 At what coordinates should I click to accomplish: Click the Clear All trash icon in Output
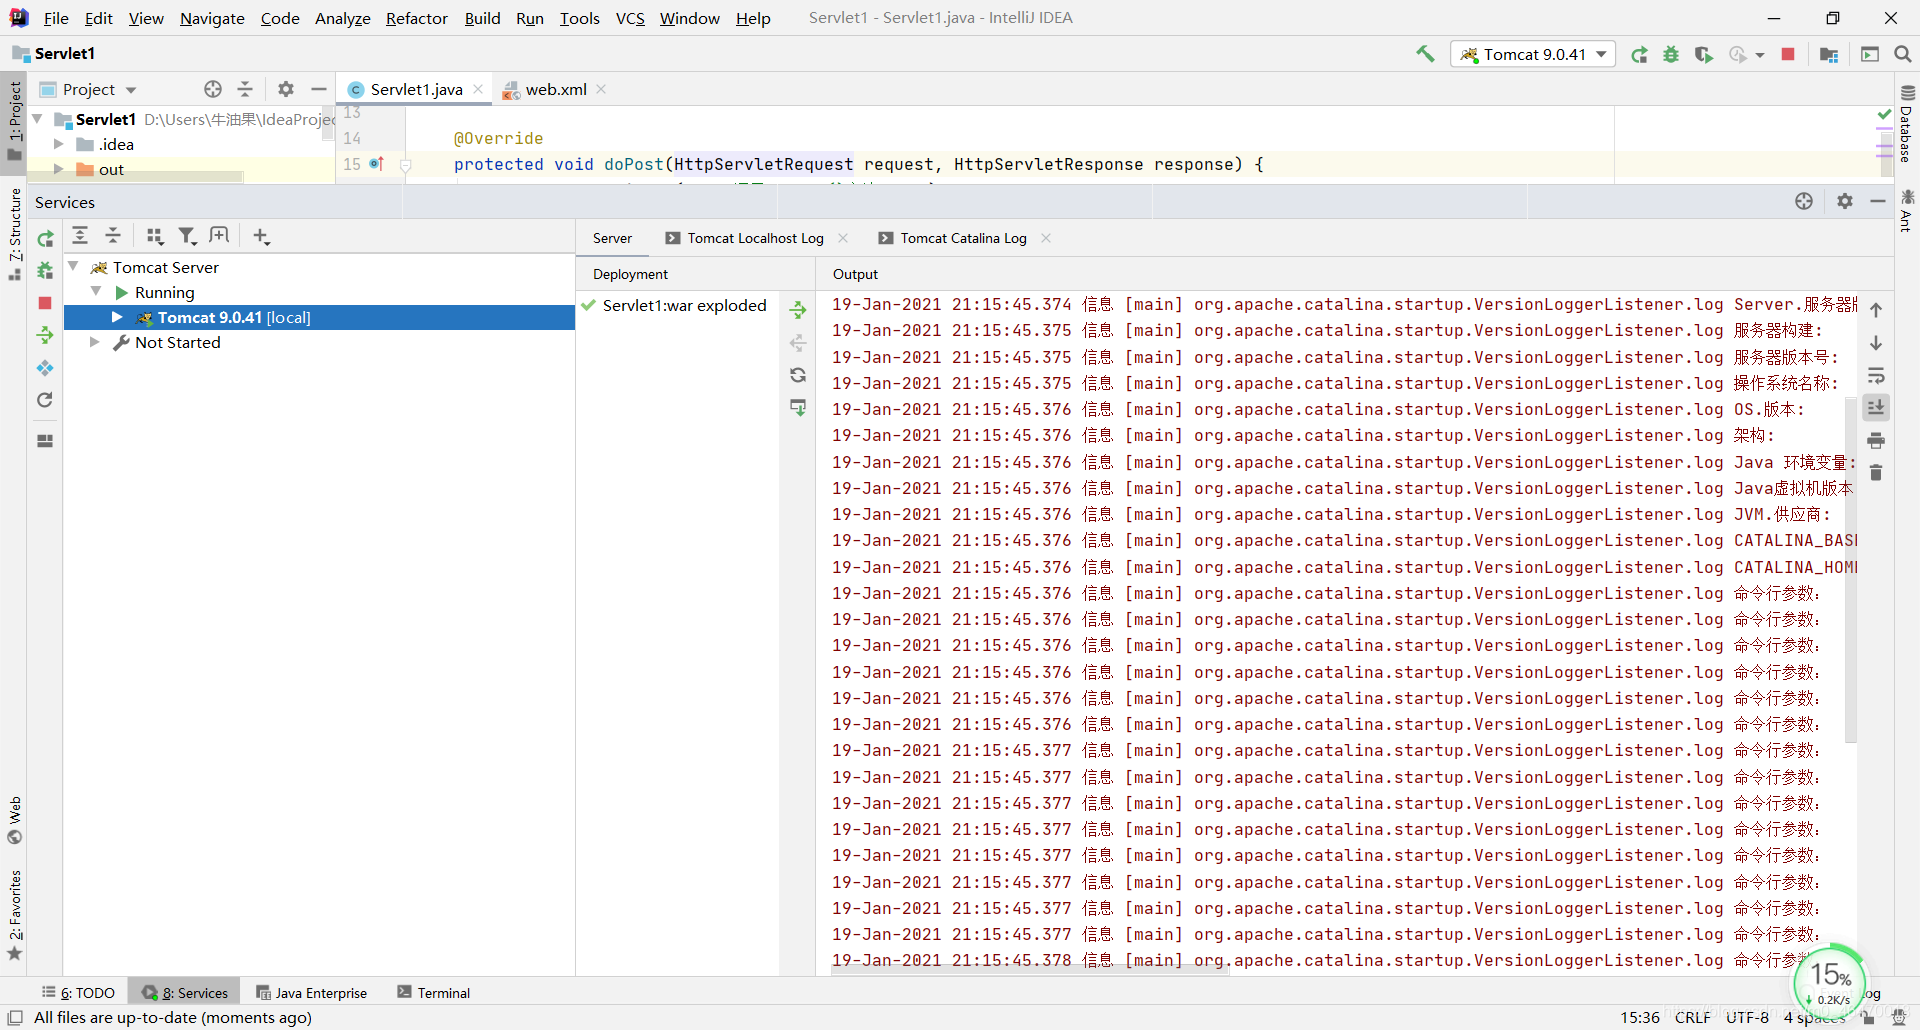click(1876, 473)
